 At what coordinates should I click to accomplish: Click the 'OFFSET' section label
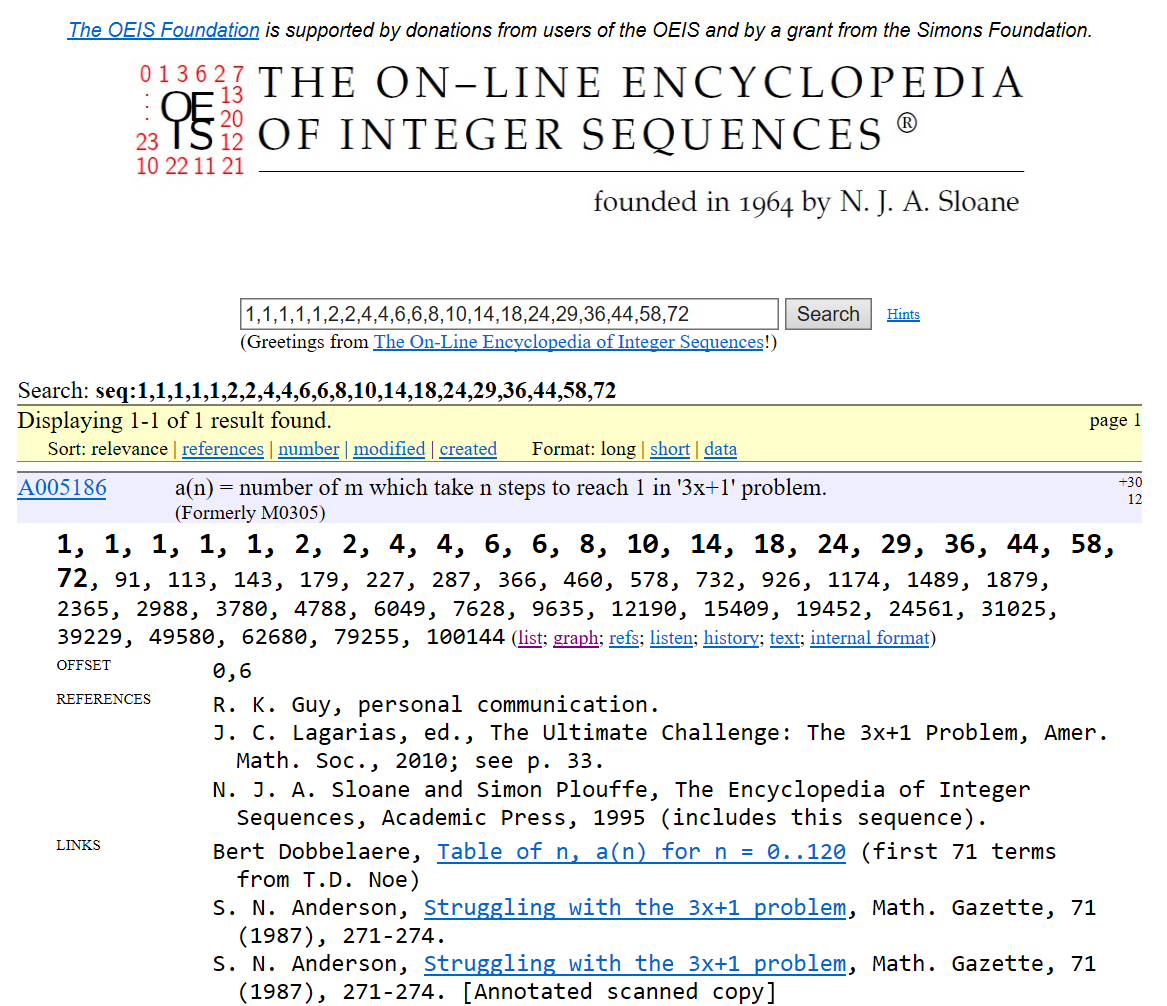pyautogui.click(x=83, y=665)
